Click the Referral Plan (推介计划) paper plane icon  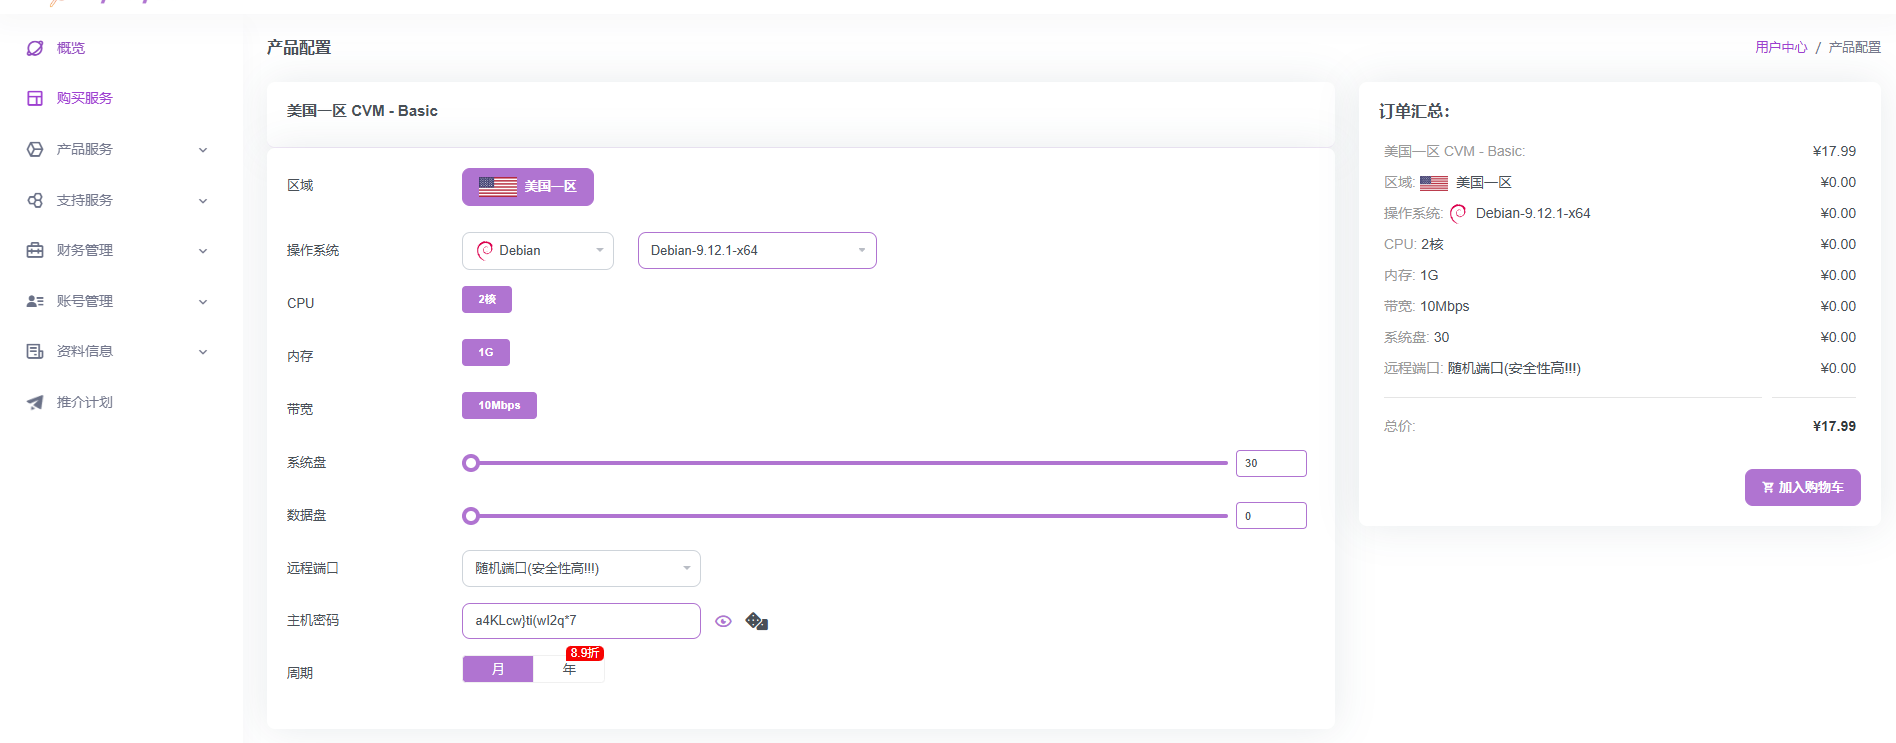(35, 402)
